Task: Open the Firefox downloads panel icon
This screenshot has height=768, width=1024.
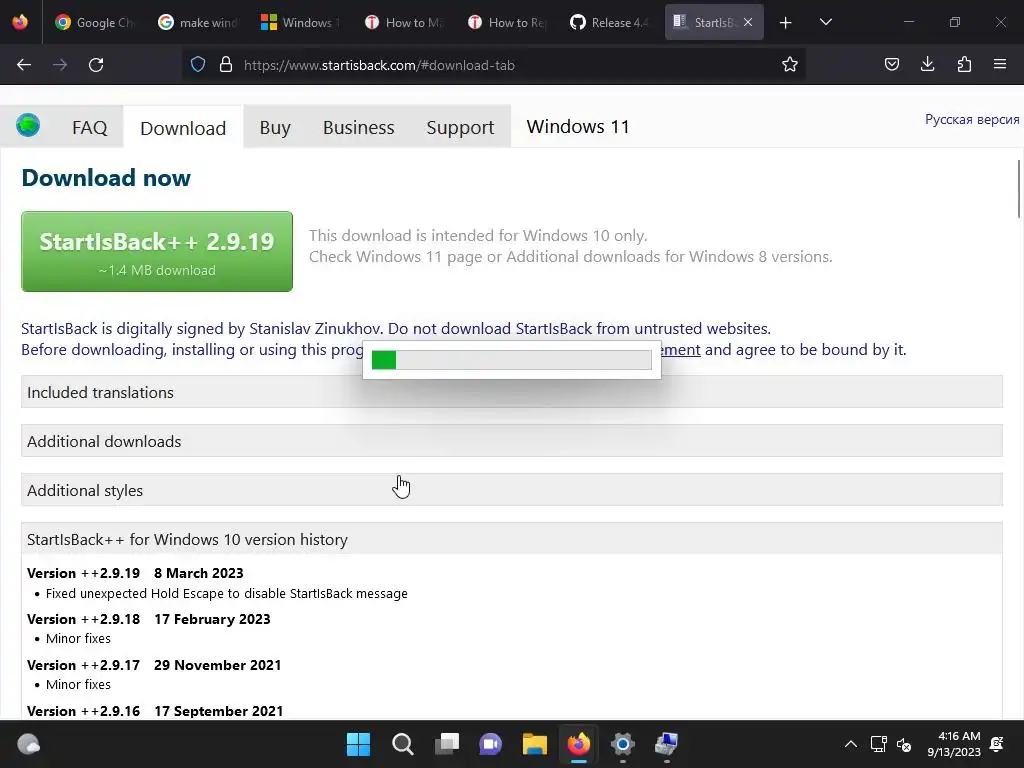Action: (927, 64)
